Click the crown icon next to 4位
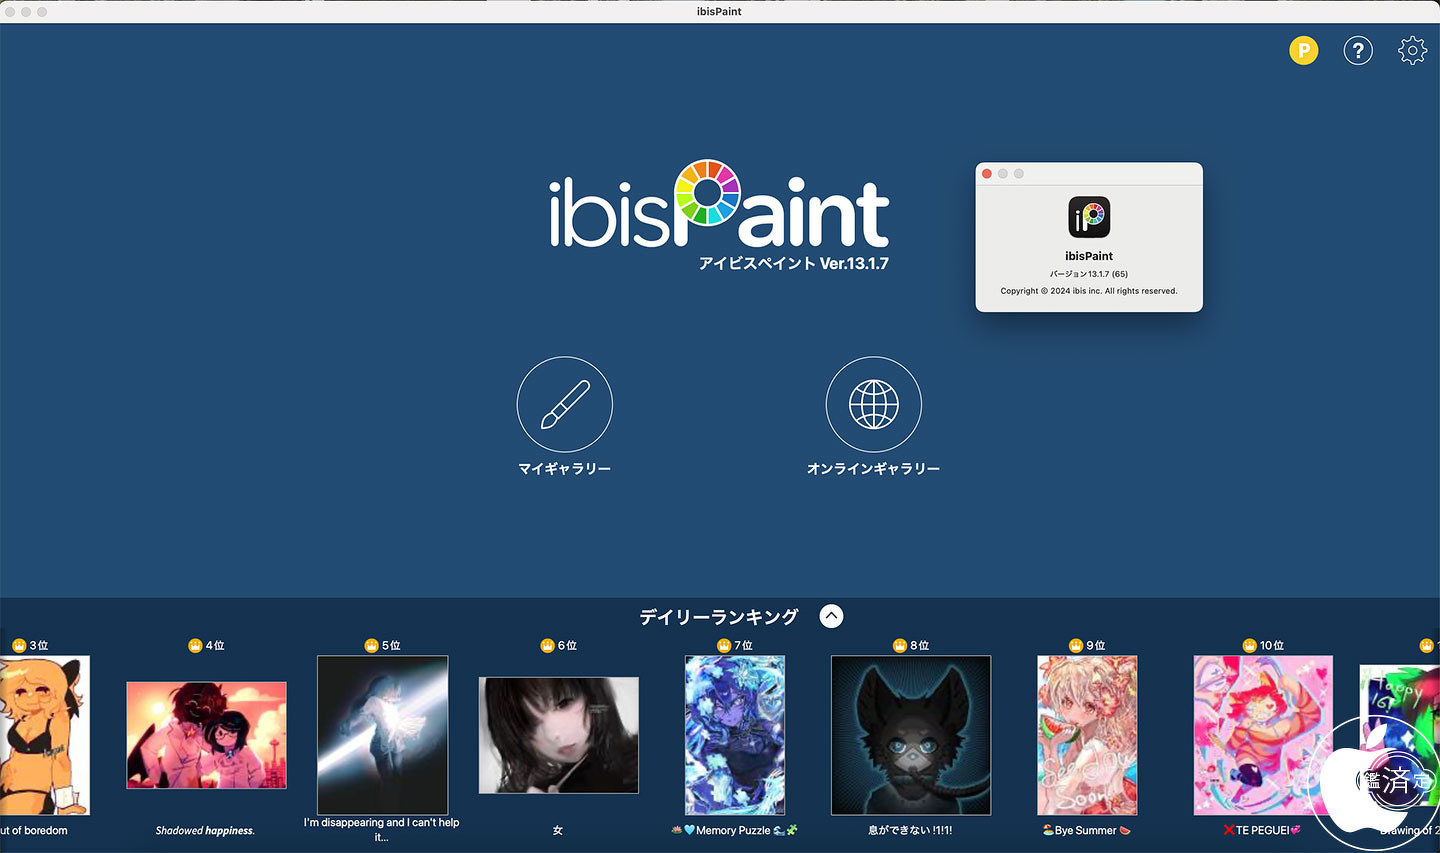Viewport: 1440px width, 853px height. (195, 646)
